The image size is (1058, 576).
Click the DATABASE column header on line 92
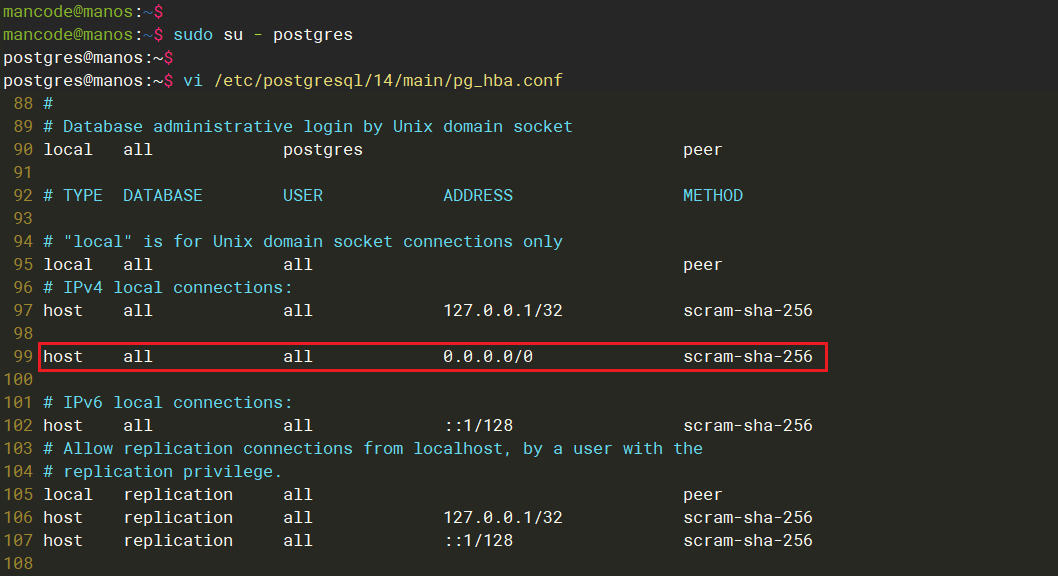tap(162, 196)
